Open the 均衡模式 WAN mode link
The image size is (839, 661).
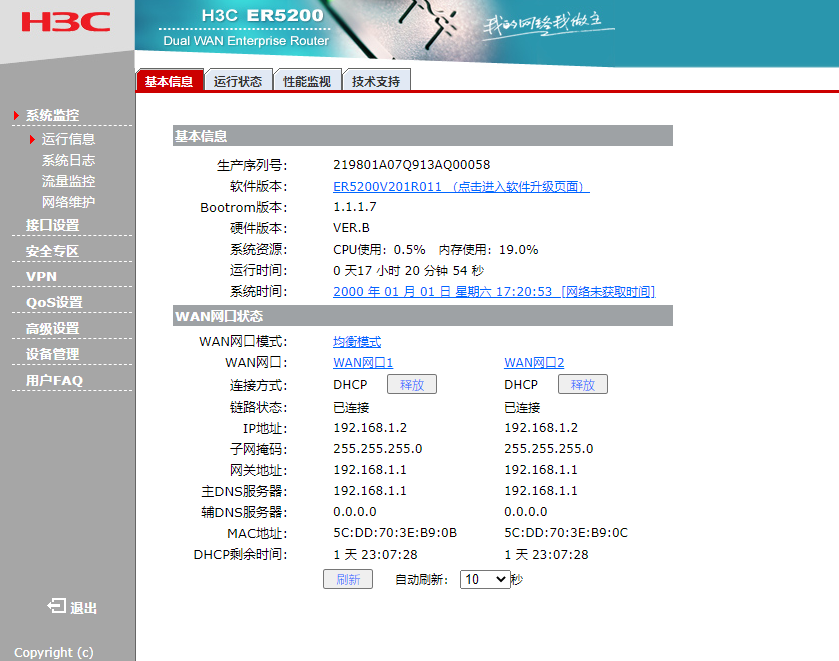(x=357, y=341)
